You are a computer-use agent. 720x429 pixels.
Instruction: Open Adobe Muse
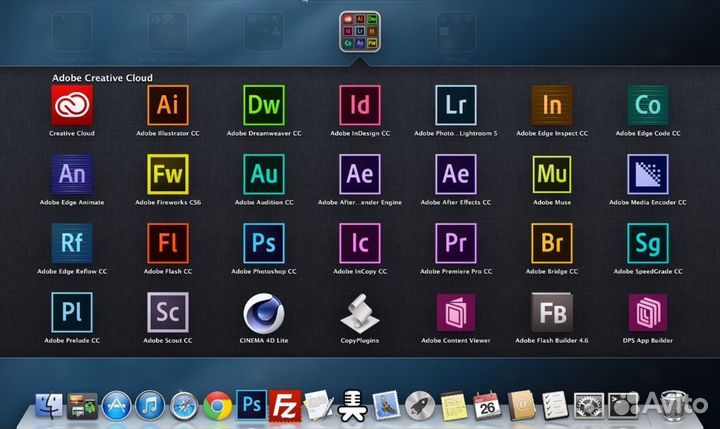(x=552, y=175)
